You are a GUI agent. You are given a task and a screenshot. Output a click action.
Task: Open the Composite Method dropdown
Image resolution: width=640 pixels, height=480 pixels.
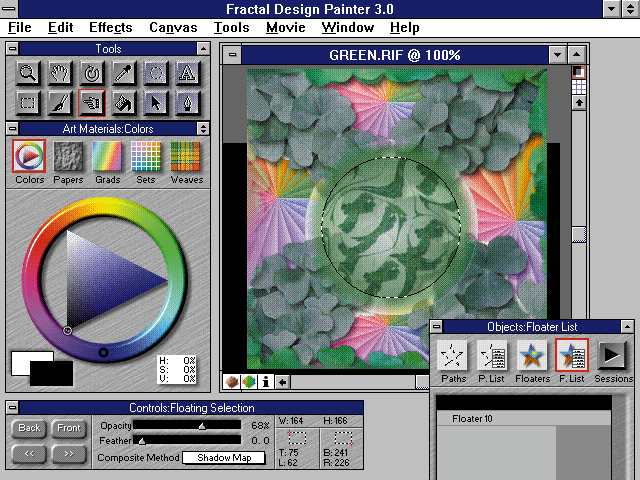[x=223, y=457]
